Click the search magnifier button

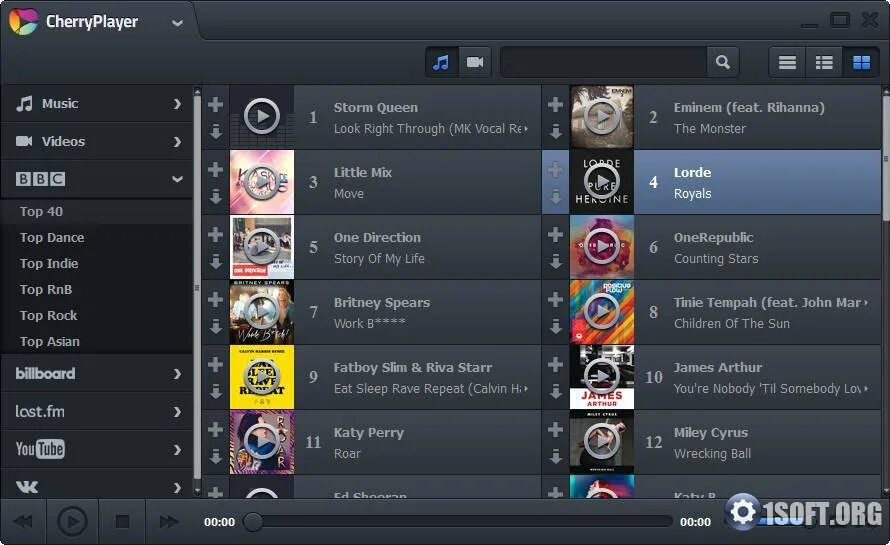[x=723, y=62]
